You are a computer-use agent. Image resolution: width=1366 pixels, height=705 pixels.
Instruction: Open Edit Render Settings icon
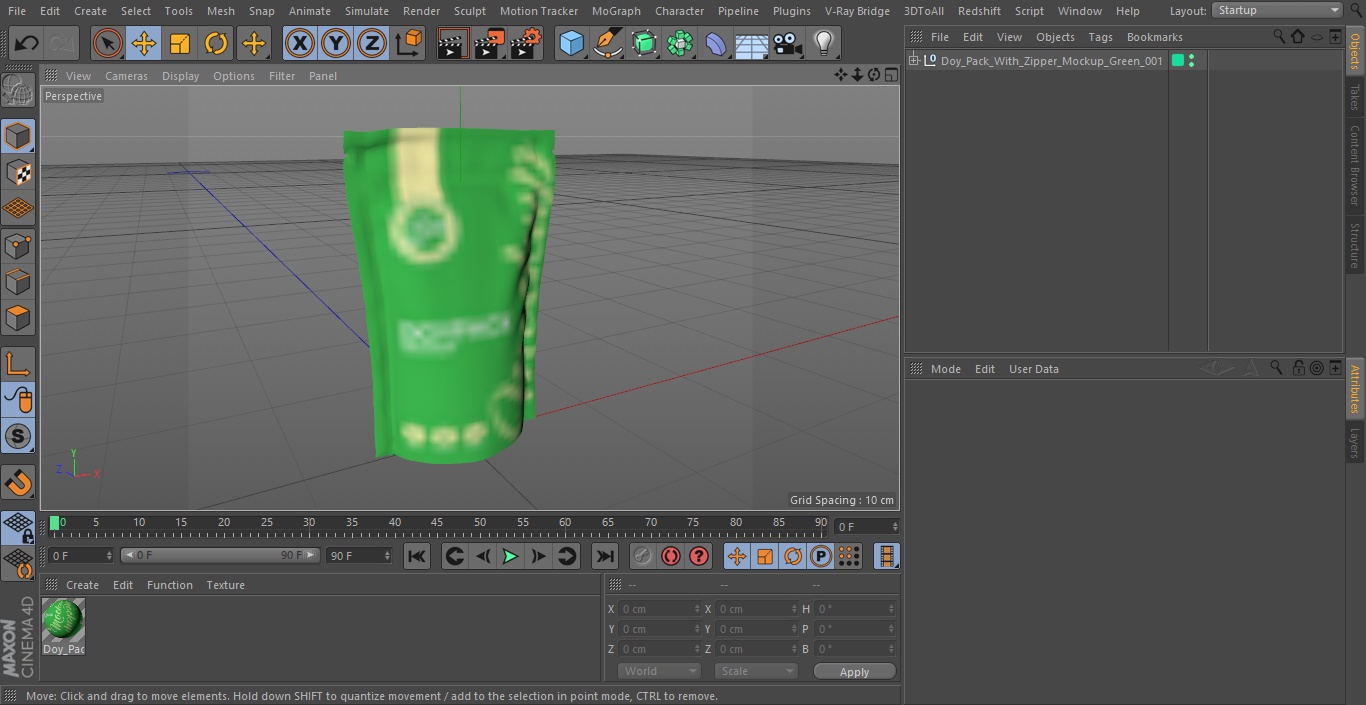(x=526, y=43)
